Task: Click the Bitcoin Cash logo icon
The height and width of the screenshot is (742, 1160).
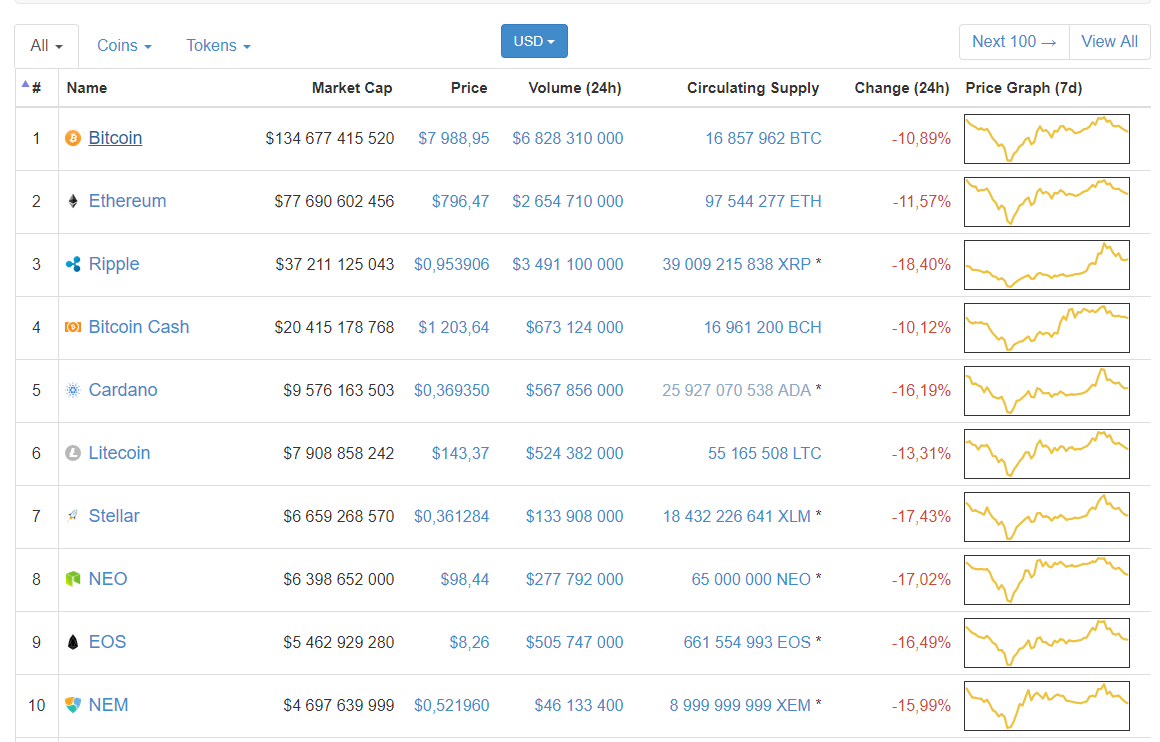Action: click(72, 327)
